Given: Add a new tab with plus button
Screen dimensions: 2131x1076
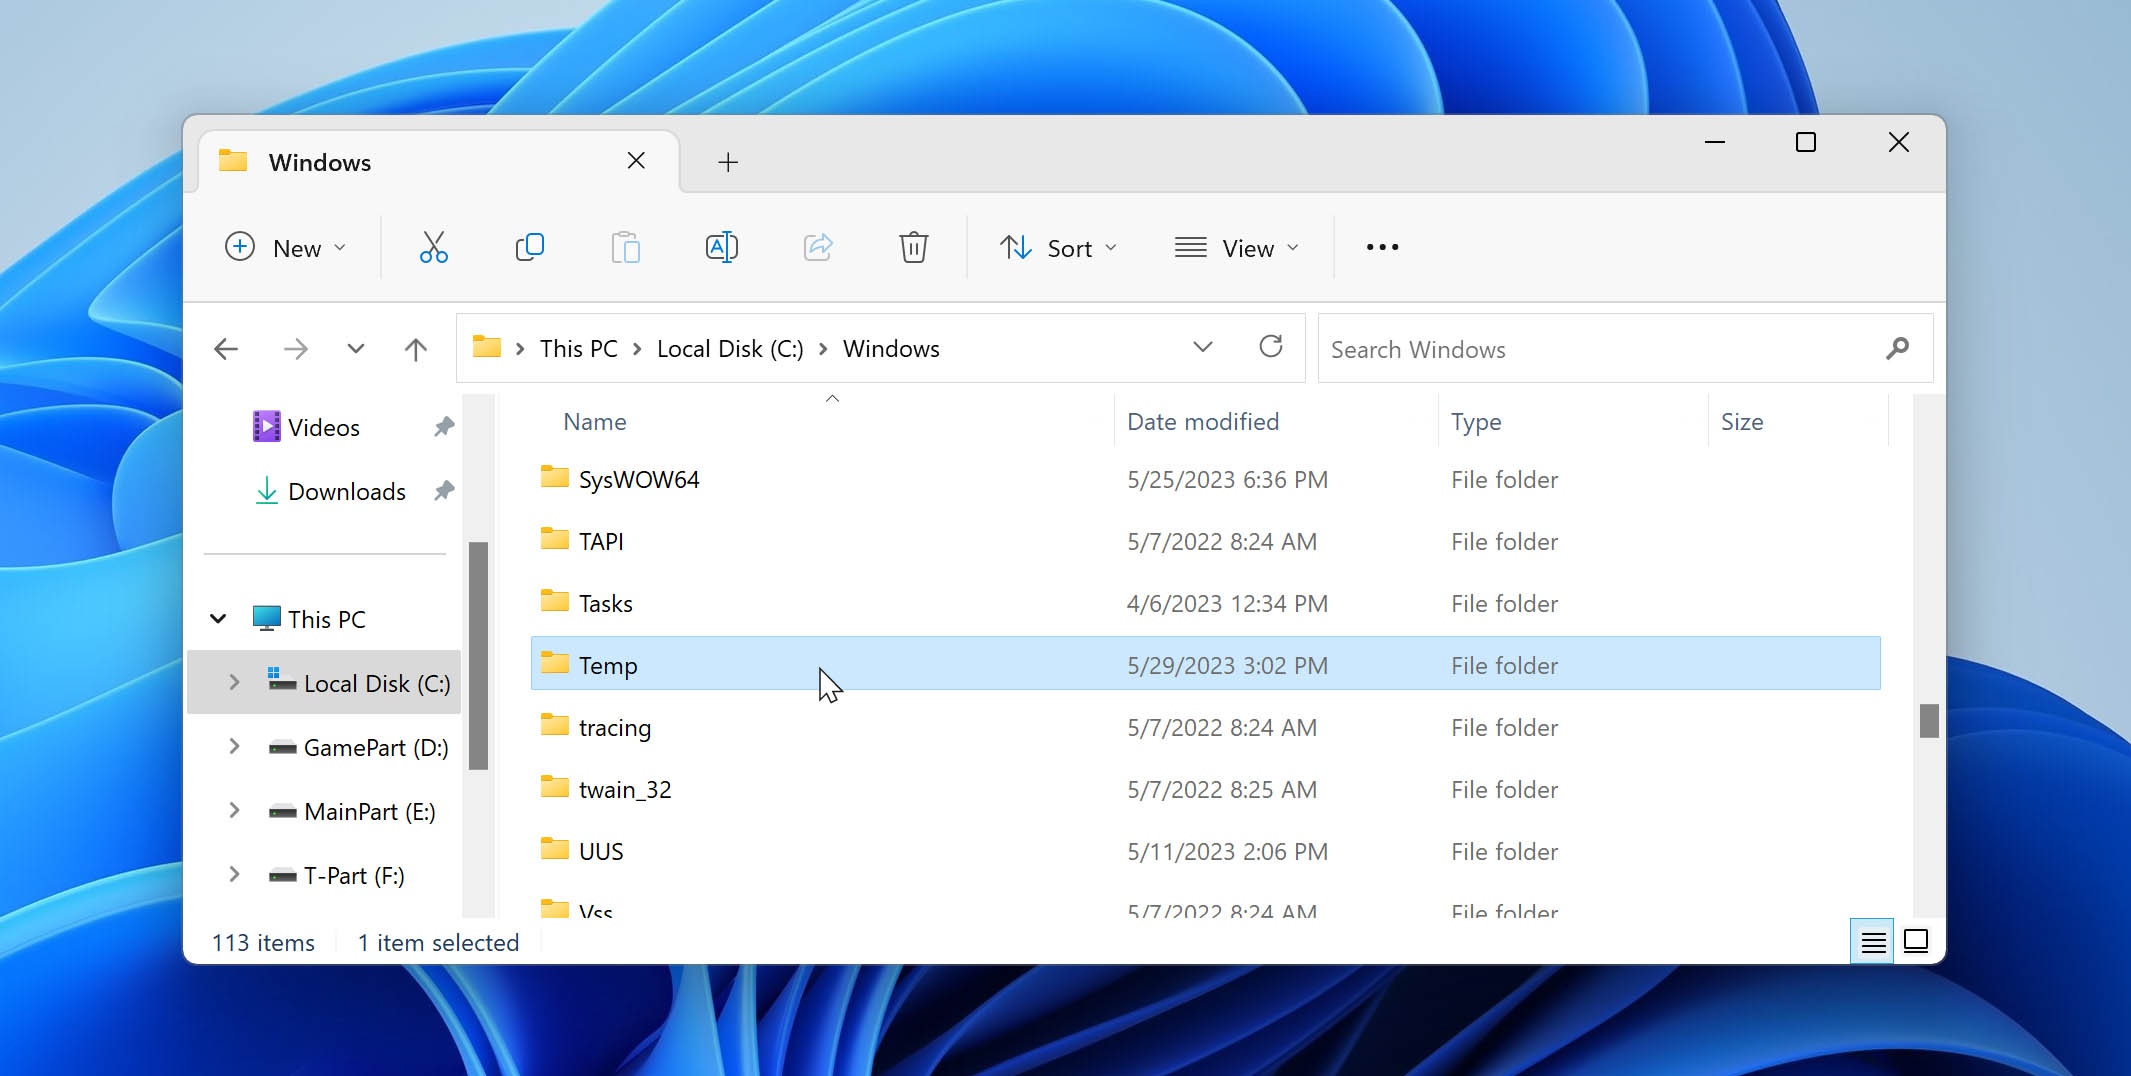Looking at the screenshot, I should tap(728, 162).
